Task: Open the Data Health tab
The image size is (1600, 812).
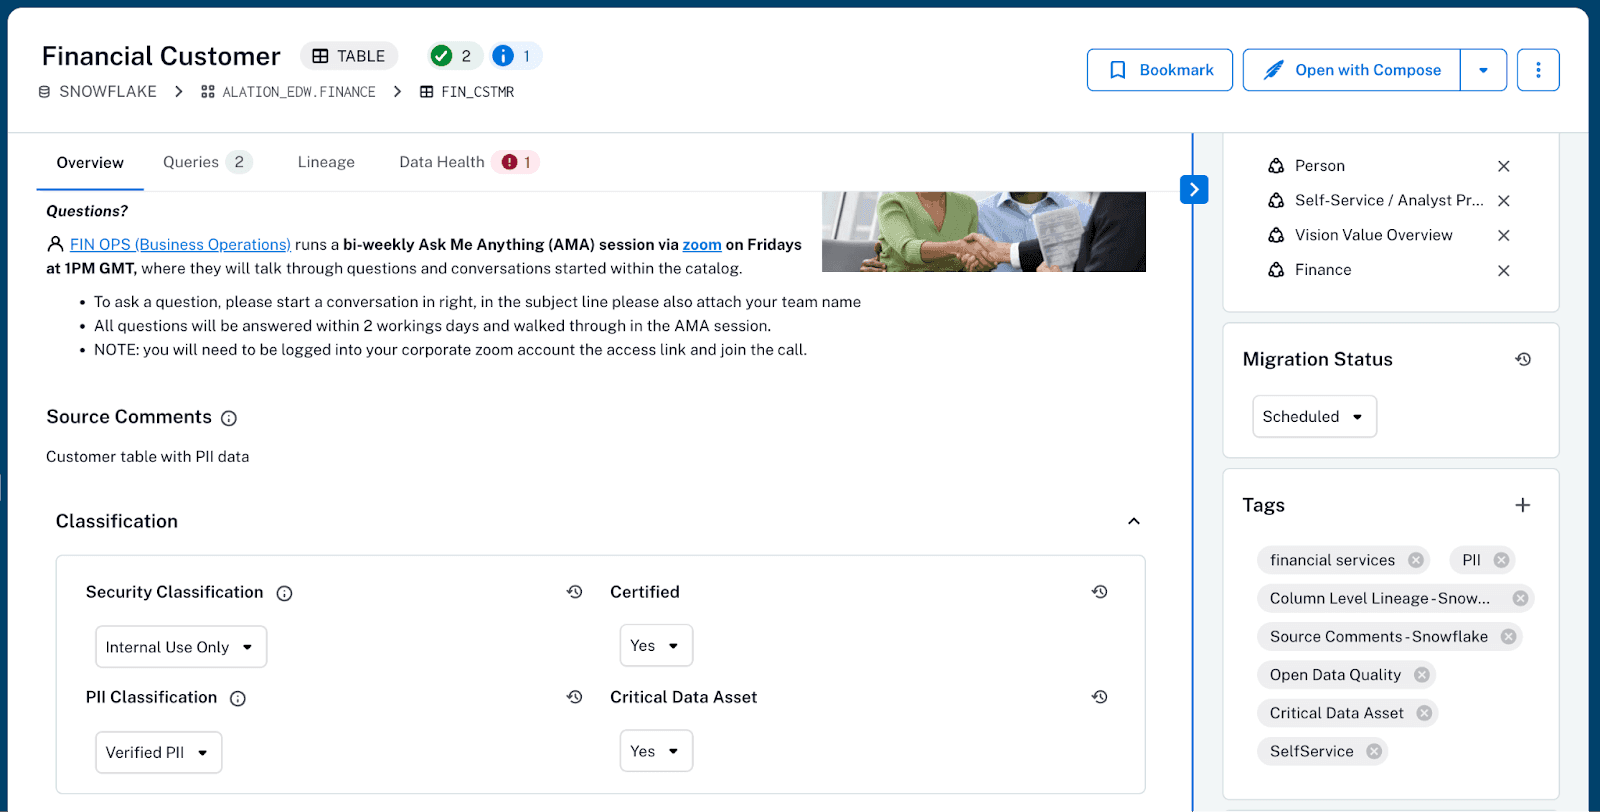Action: [442, 162]
